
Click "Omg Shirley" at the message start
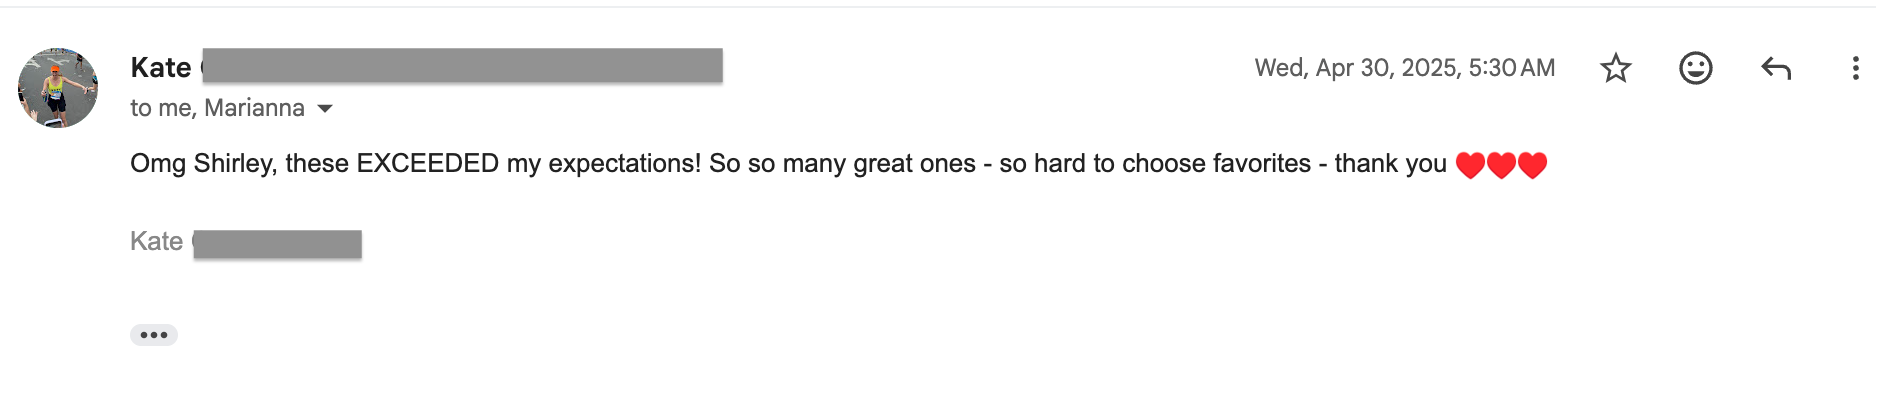pyautogui.click(x=202, y=163)
